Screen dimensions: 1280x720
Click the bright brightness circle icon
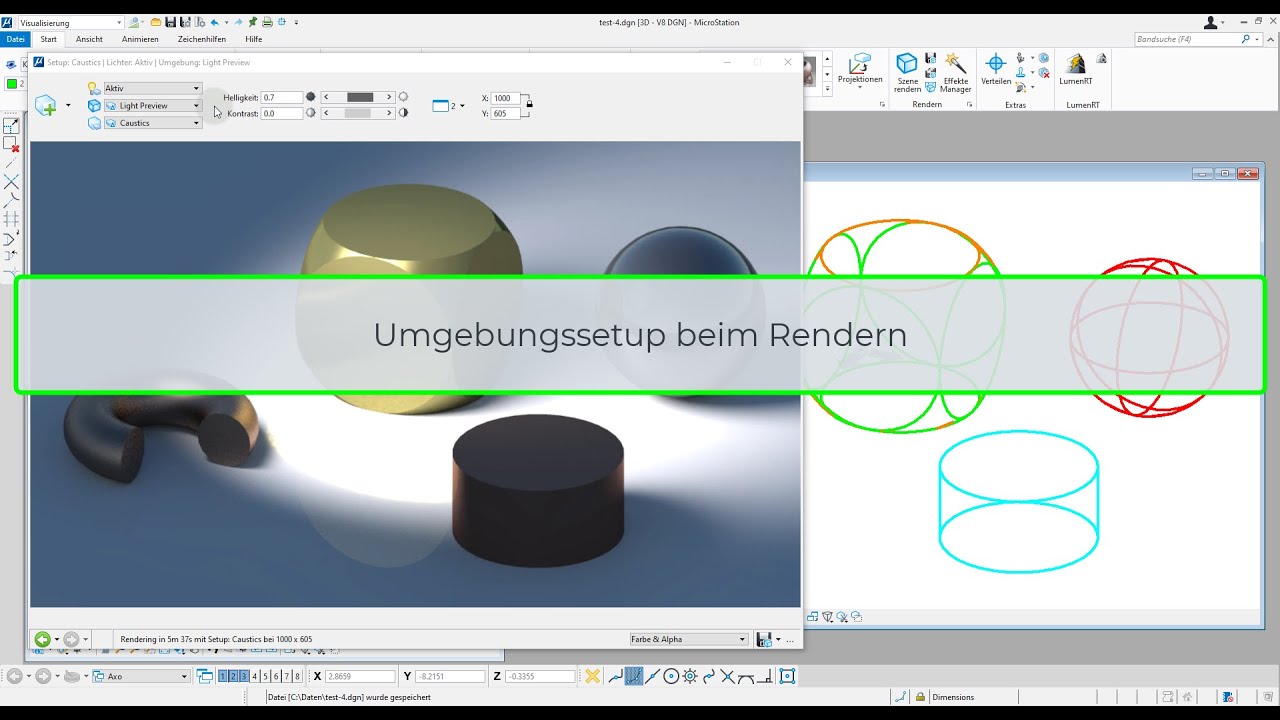pos(404,97)
